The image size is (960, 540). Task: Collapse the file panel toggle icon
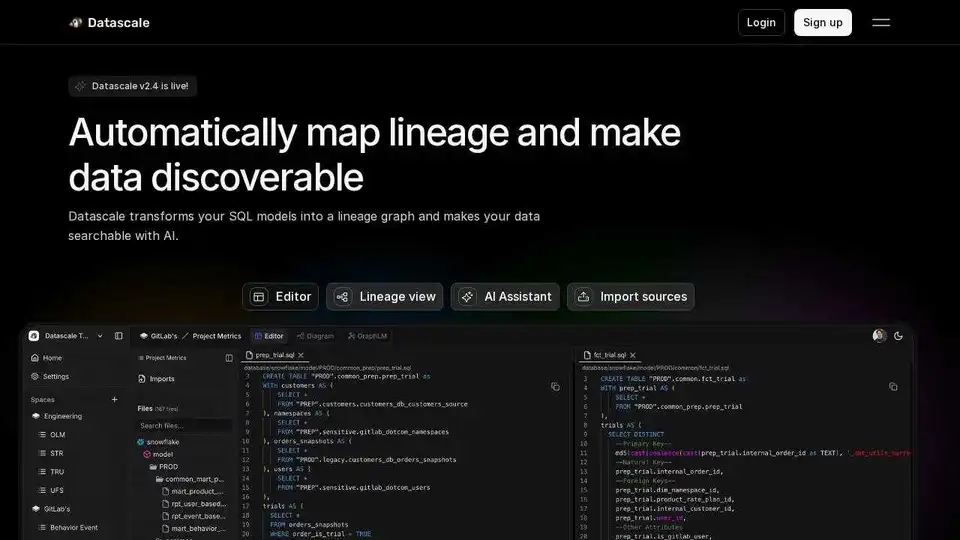tap(229, 358)
